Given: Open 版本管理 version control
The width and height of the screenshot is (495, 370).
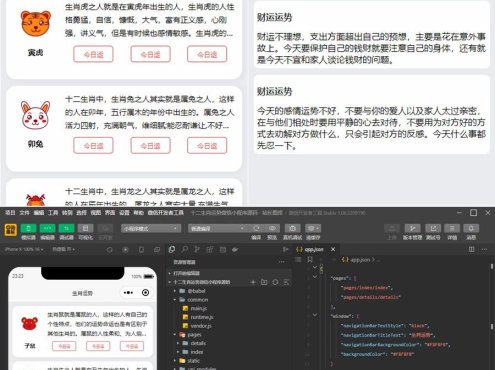Looking at the screenshot, I should pos(412,228).
